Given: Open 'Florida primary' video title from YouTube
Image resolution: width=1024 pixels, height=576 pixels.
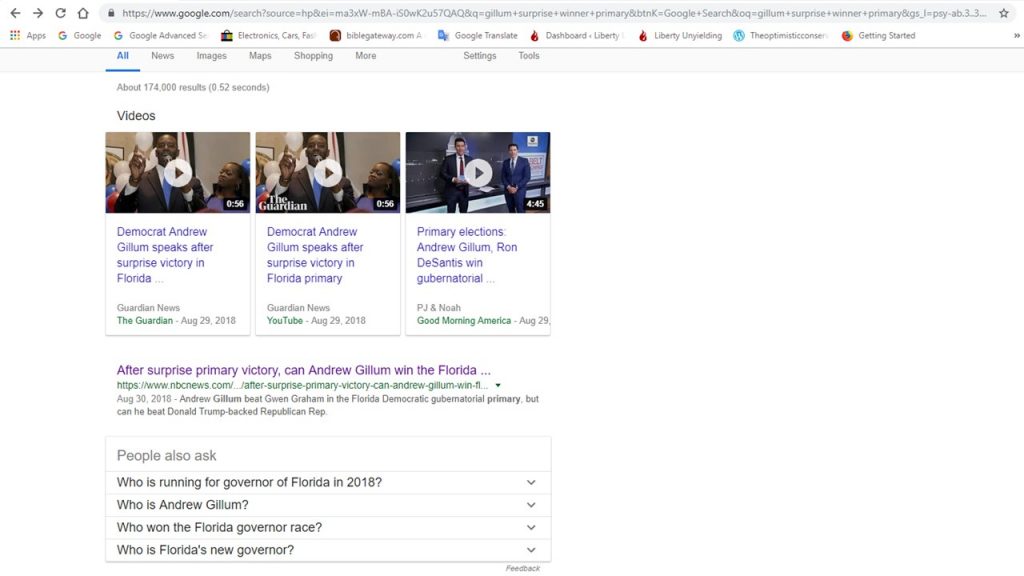Looking at the screenshot, I should (315, 255).
